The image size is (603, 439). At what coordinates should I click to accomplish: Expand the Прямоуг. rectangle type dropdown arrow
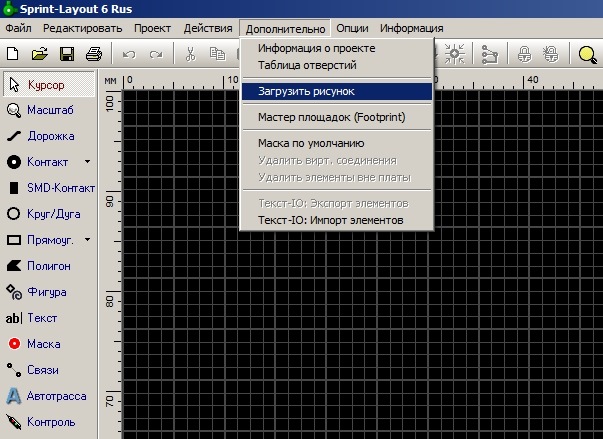coord(88,239)
